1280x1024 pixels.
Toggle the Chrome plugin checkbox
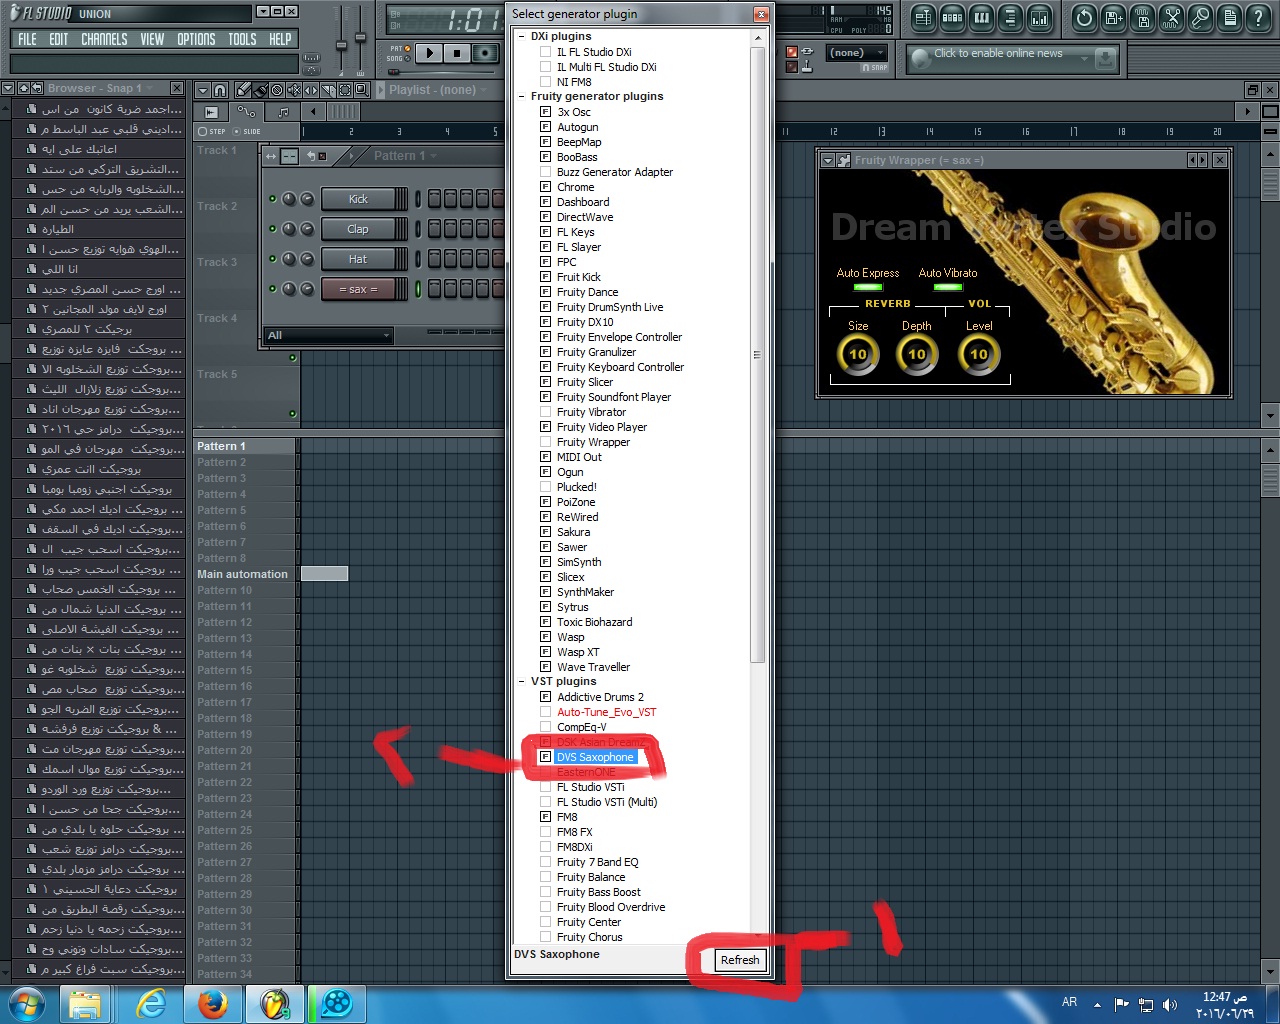pos(545,187)
